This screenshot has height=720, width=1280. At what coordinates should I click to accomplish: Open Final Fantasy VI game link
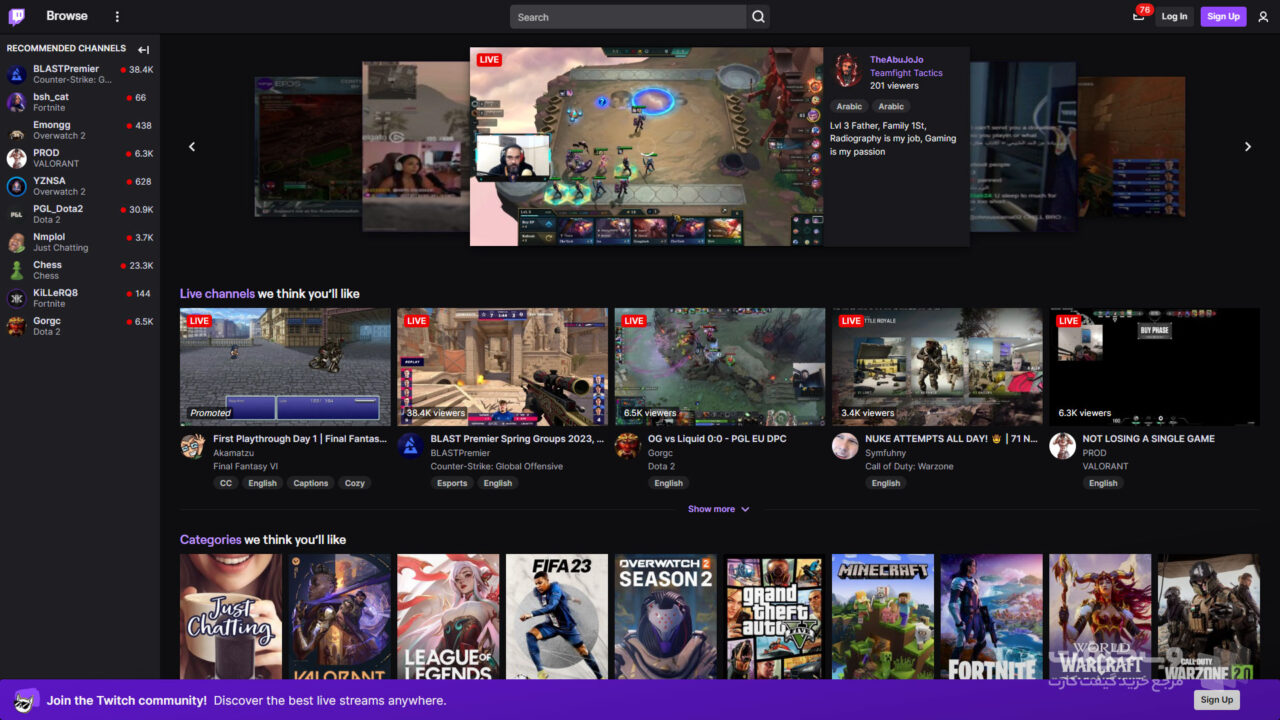(244, 466)
